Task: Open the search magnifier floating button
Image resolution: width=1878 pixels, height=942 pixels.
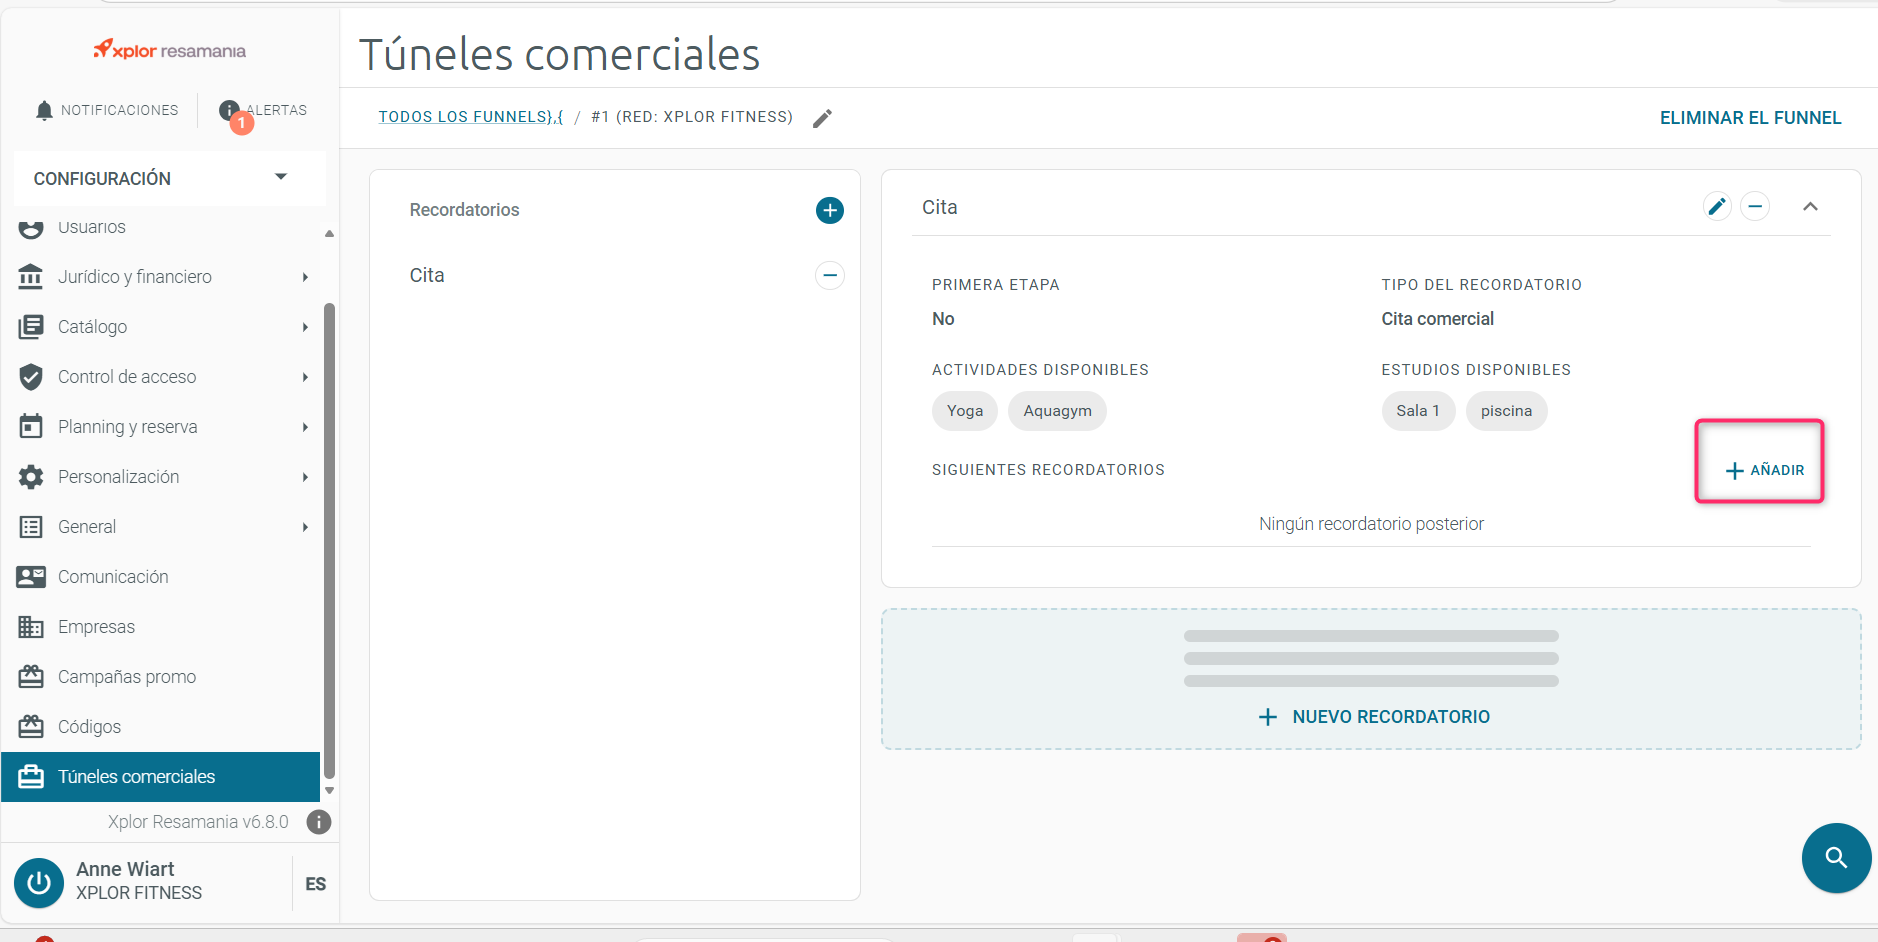Action: click(1836, 857)
